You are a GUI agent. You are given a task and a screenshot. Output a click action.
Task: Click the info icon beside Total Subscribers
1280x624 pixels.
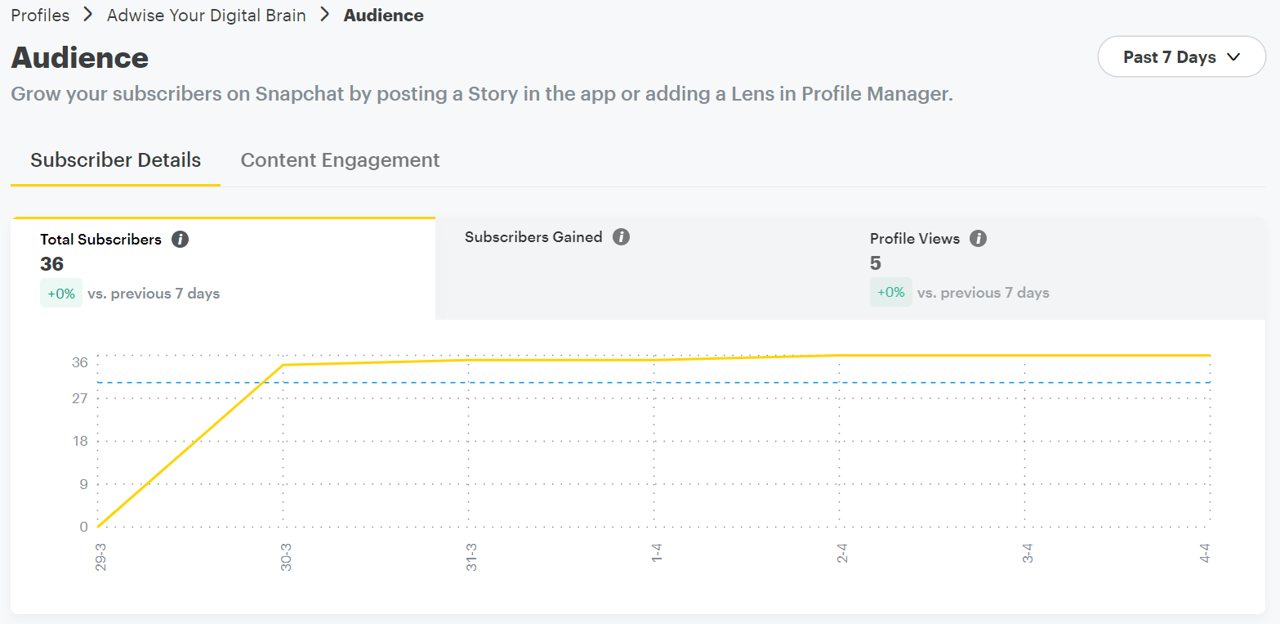point(180,240)
